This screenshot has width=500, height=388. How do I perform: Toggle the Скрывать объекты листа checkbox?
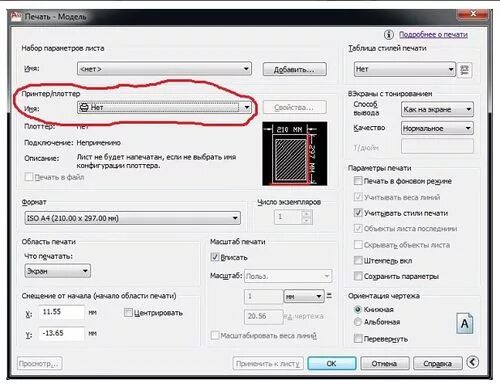click(x=358, y=245)
